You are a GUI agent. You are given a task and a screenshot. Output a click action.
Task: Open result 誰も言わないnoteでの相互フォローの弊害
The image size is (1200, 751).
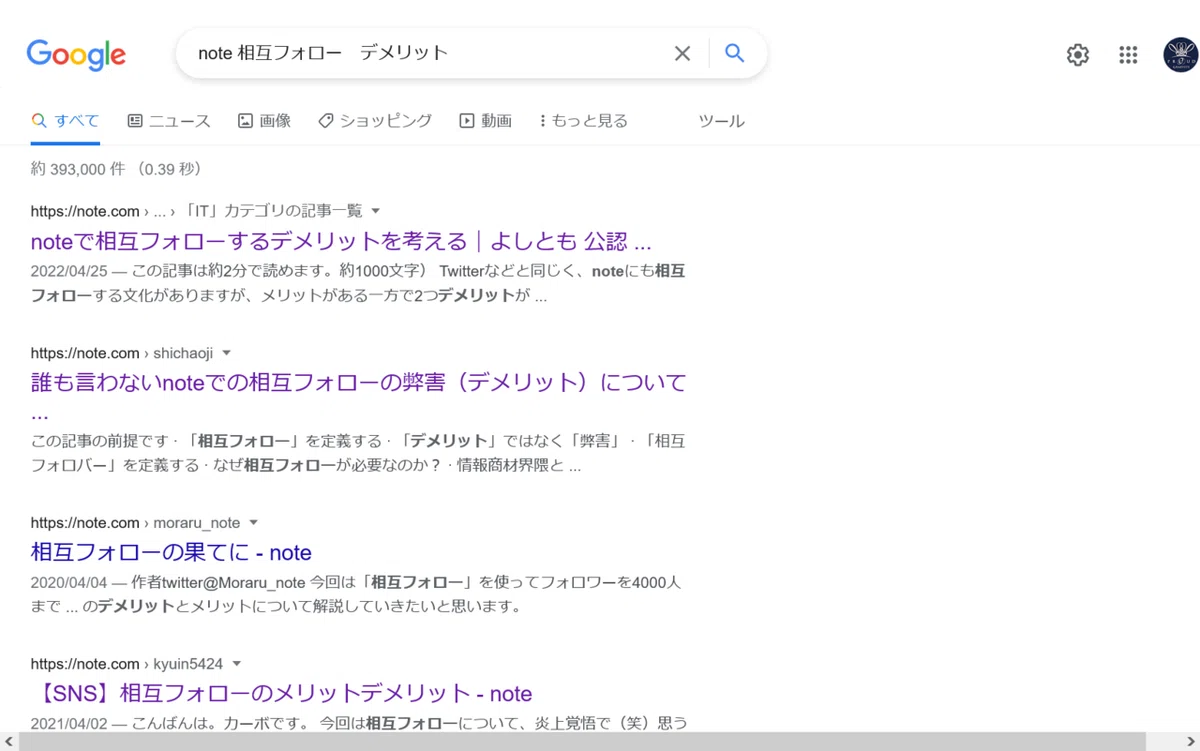pyautogui.click(x=358, y=397)
